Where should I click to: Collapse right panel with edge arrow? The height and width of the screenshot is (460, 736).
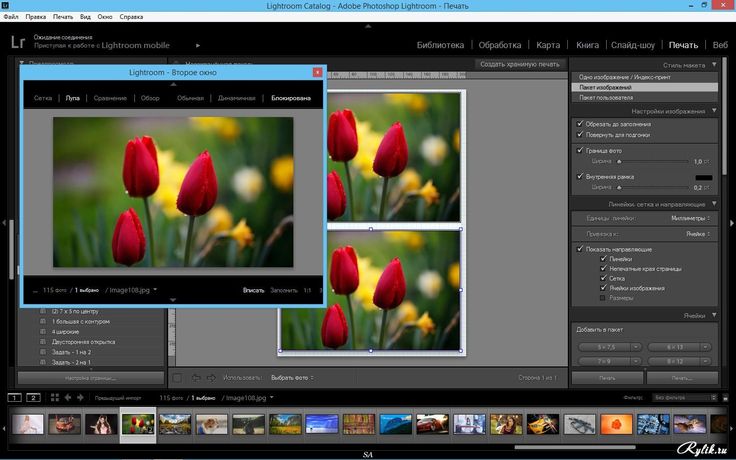(732, 223)
